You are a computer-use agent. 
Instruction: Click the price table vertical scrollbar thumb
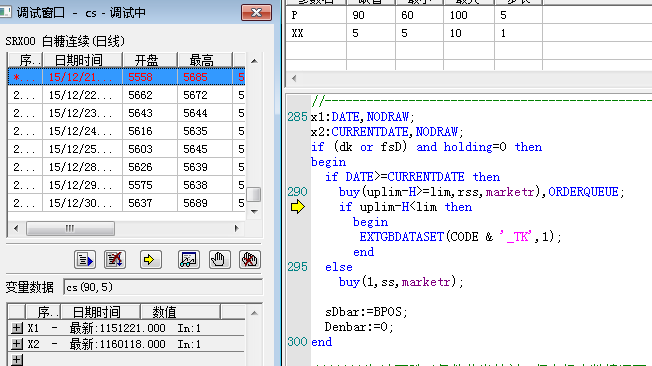[254, 194]
